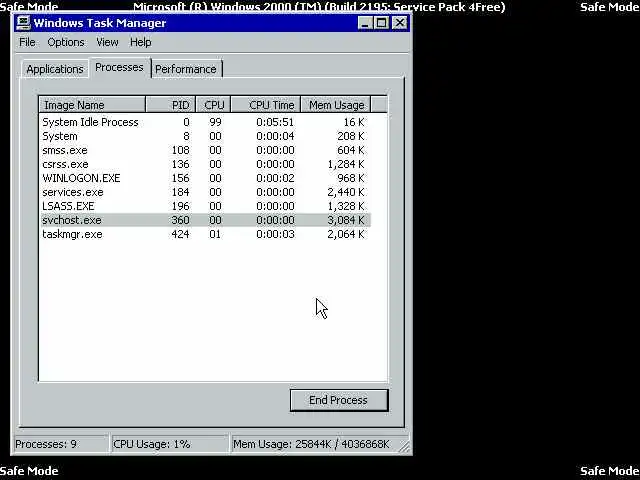The image size is (640, 480).
Task: Select the WINLOGON.EXE process
Action: click(81, 178)
